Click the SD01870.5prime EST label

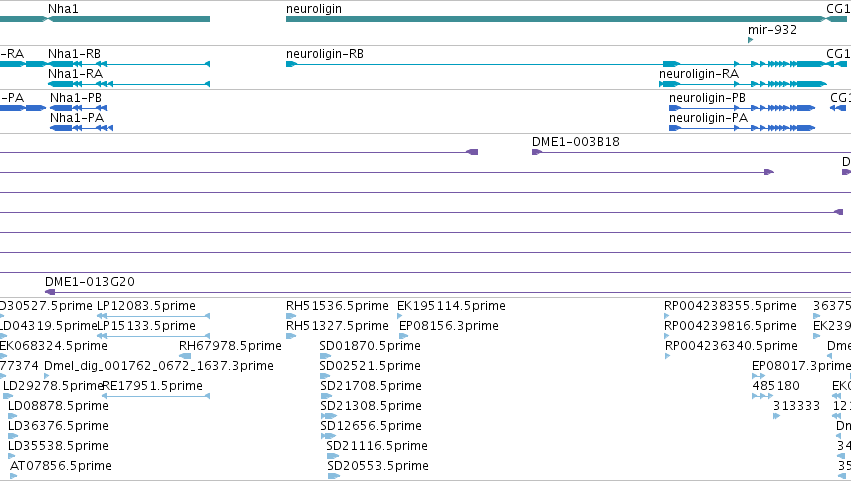tap(370, 346)
